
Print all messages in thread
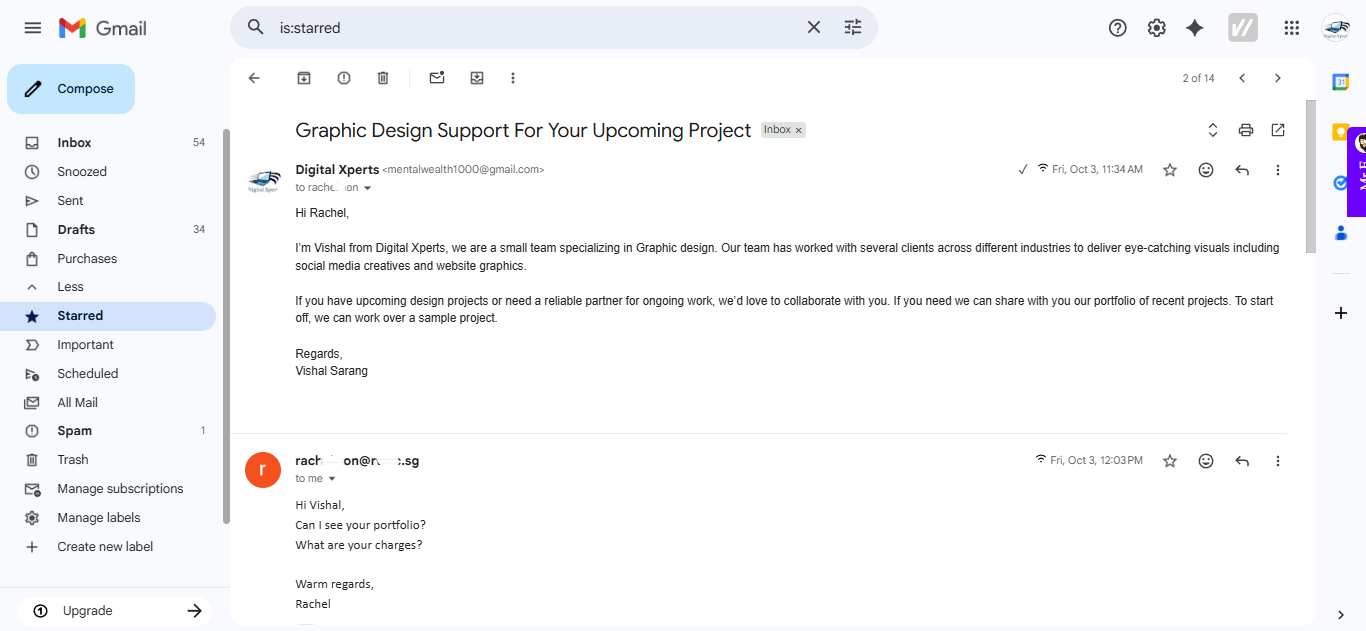(x=1246, y=130)
